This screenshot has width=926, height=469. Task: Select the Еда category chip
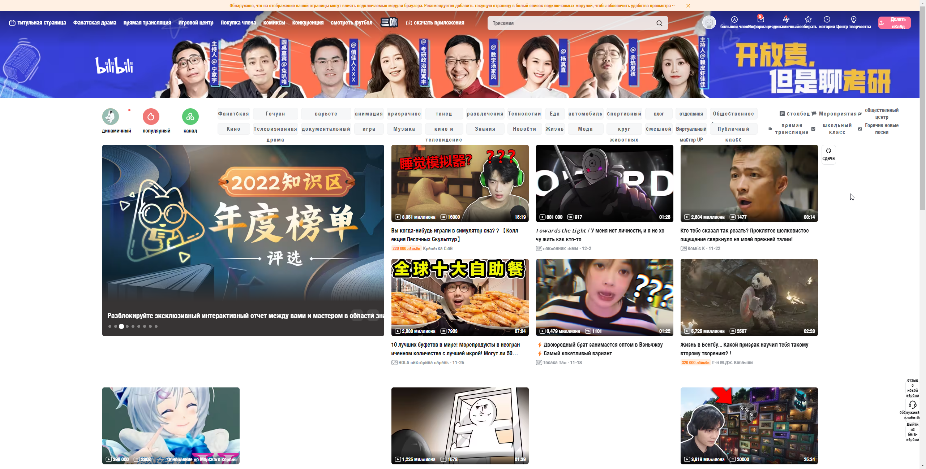pyautogui.click(x=554, y=113)
